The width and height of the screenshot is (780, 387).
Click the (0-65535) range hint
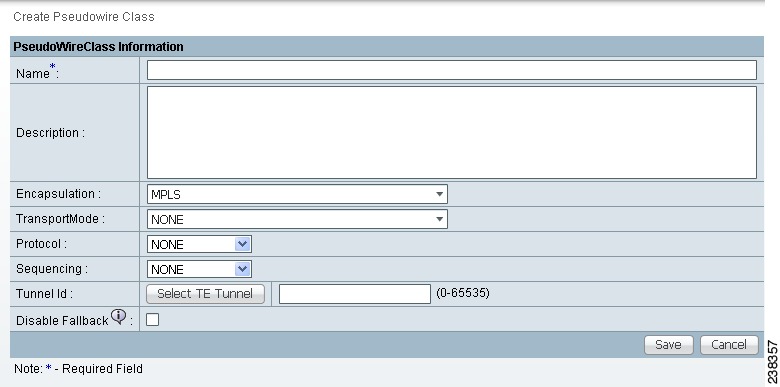pos(463,293)
